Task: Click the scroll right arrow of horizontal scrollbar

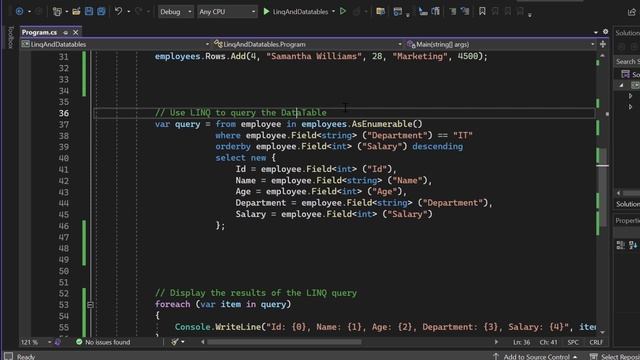Action: [496, 342]
